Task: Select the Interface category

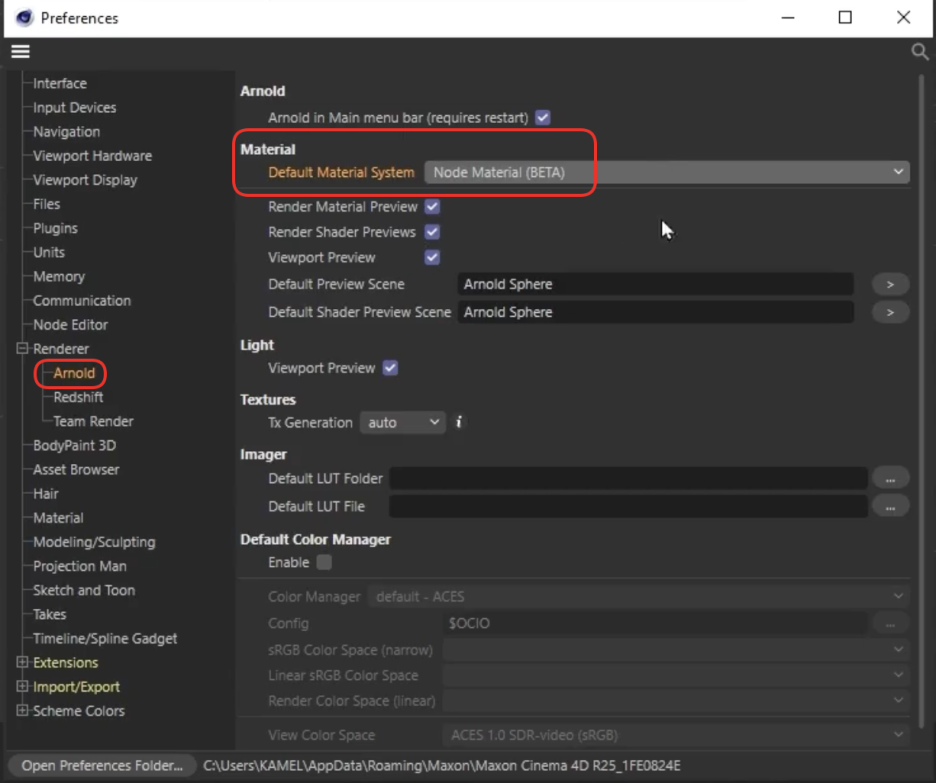Action: 60,84
